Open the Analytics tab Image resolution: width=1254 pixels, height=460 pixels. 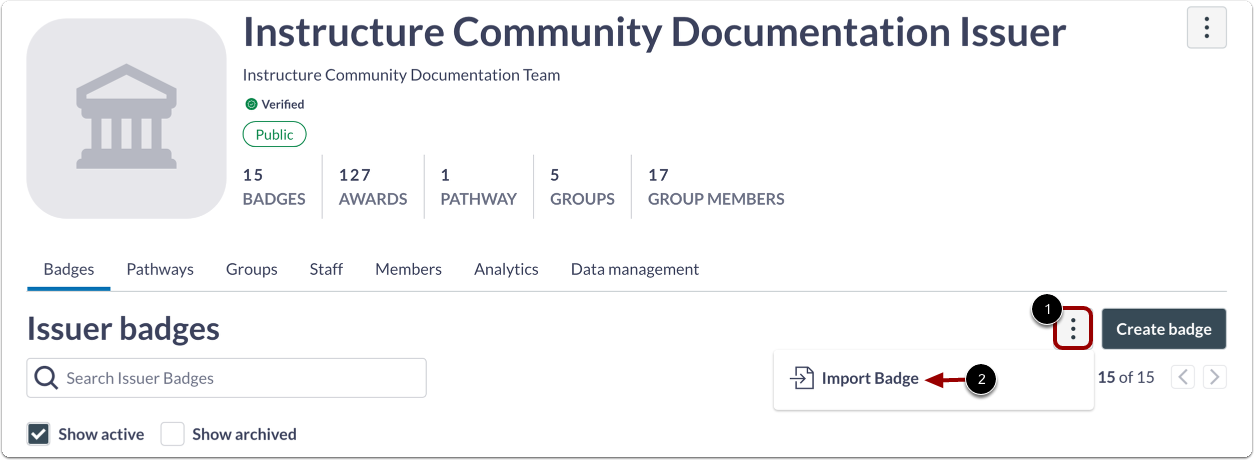(x=506, y=269)
